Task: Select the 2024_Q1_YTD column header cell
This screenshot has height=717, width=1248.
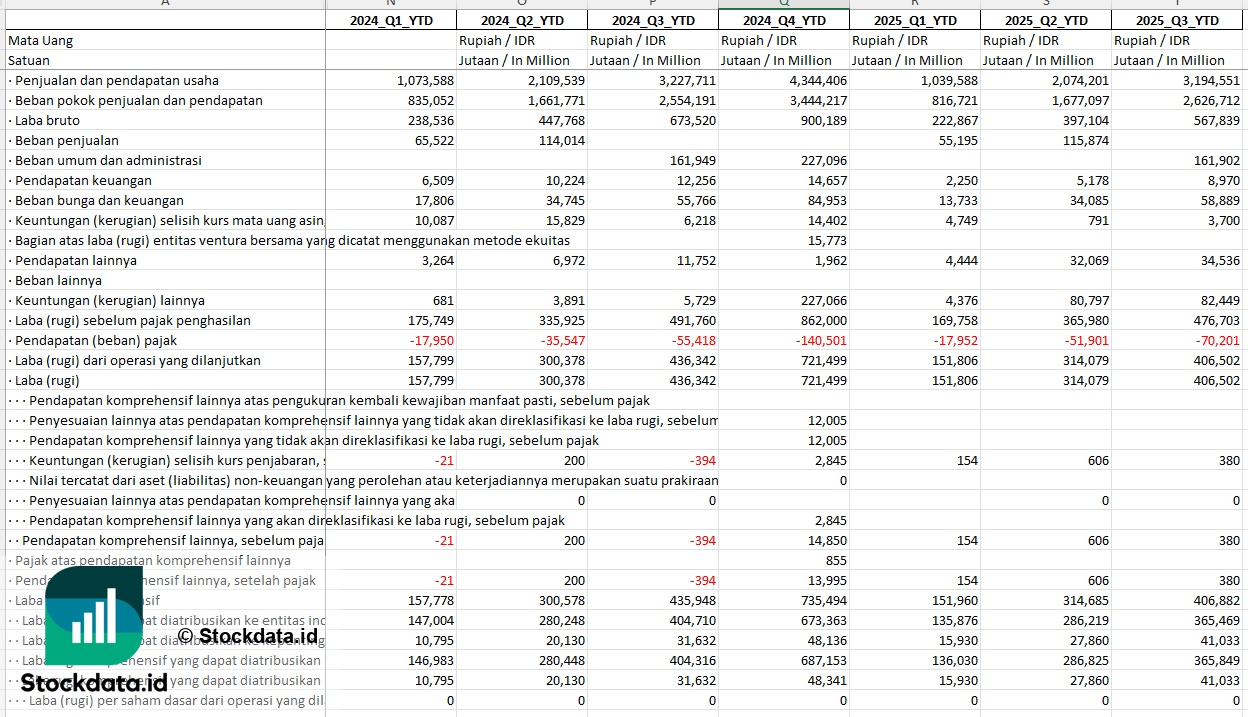Action: click(391, 20)
